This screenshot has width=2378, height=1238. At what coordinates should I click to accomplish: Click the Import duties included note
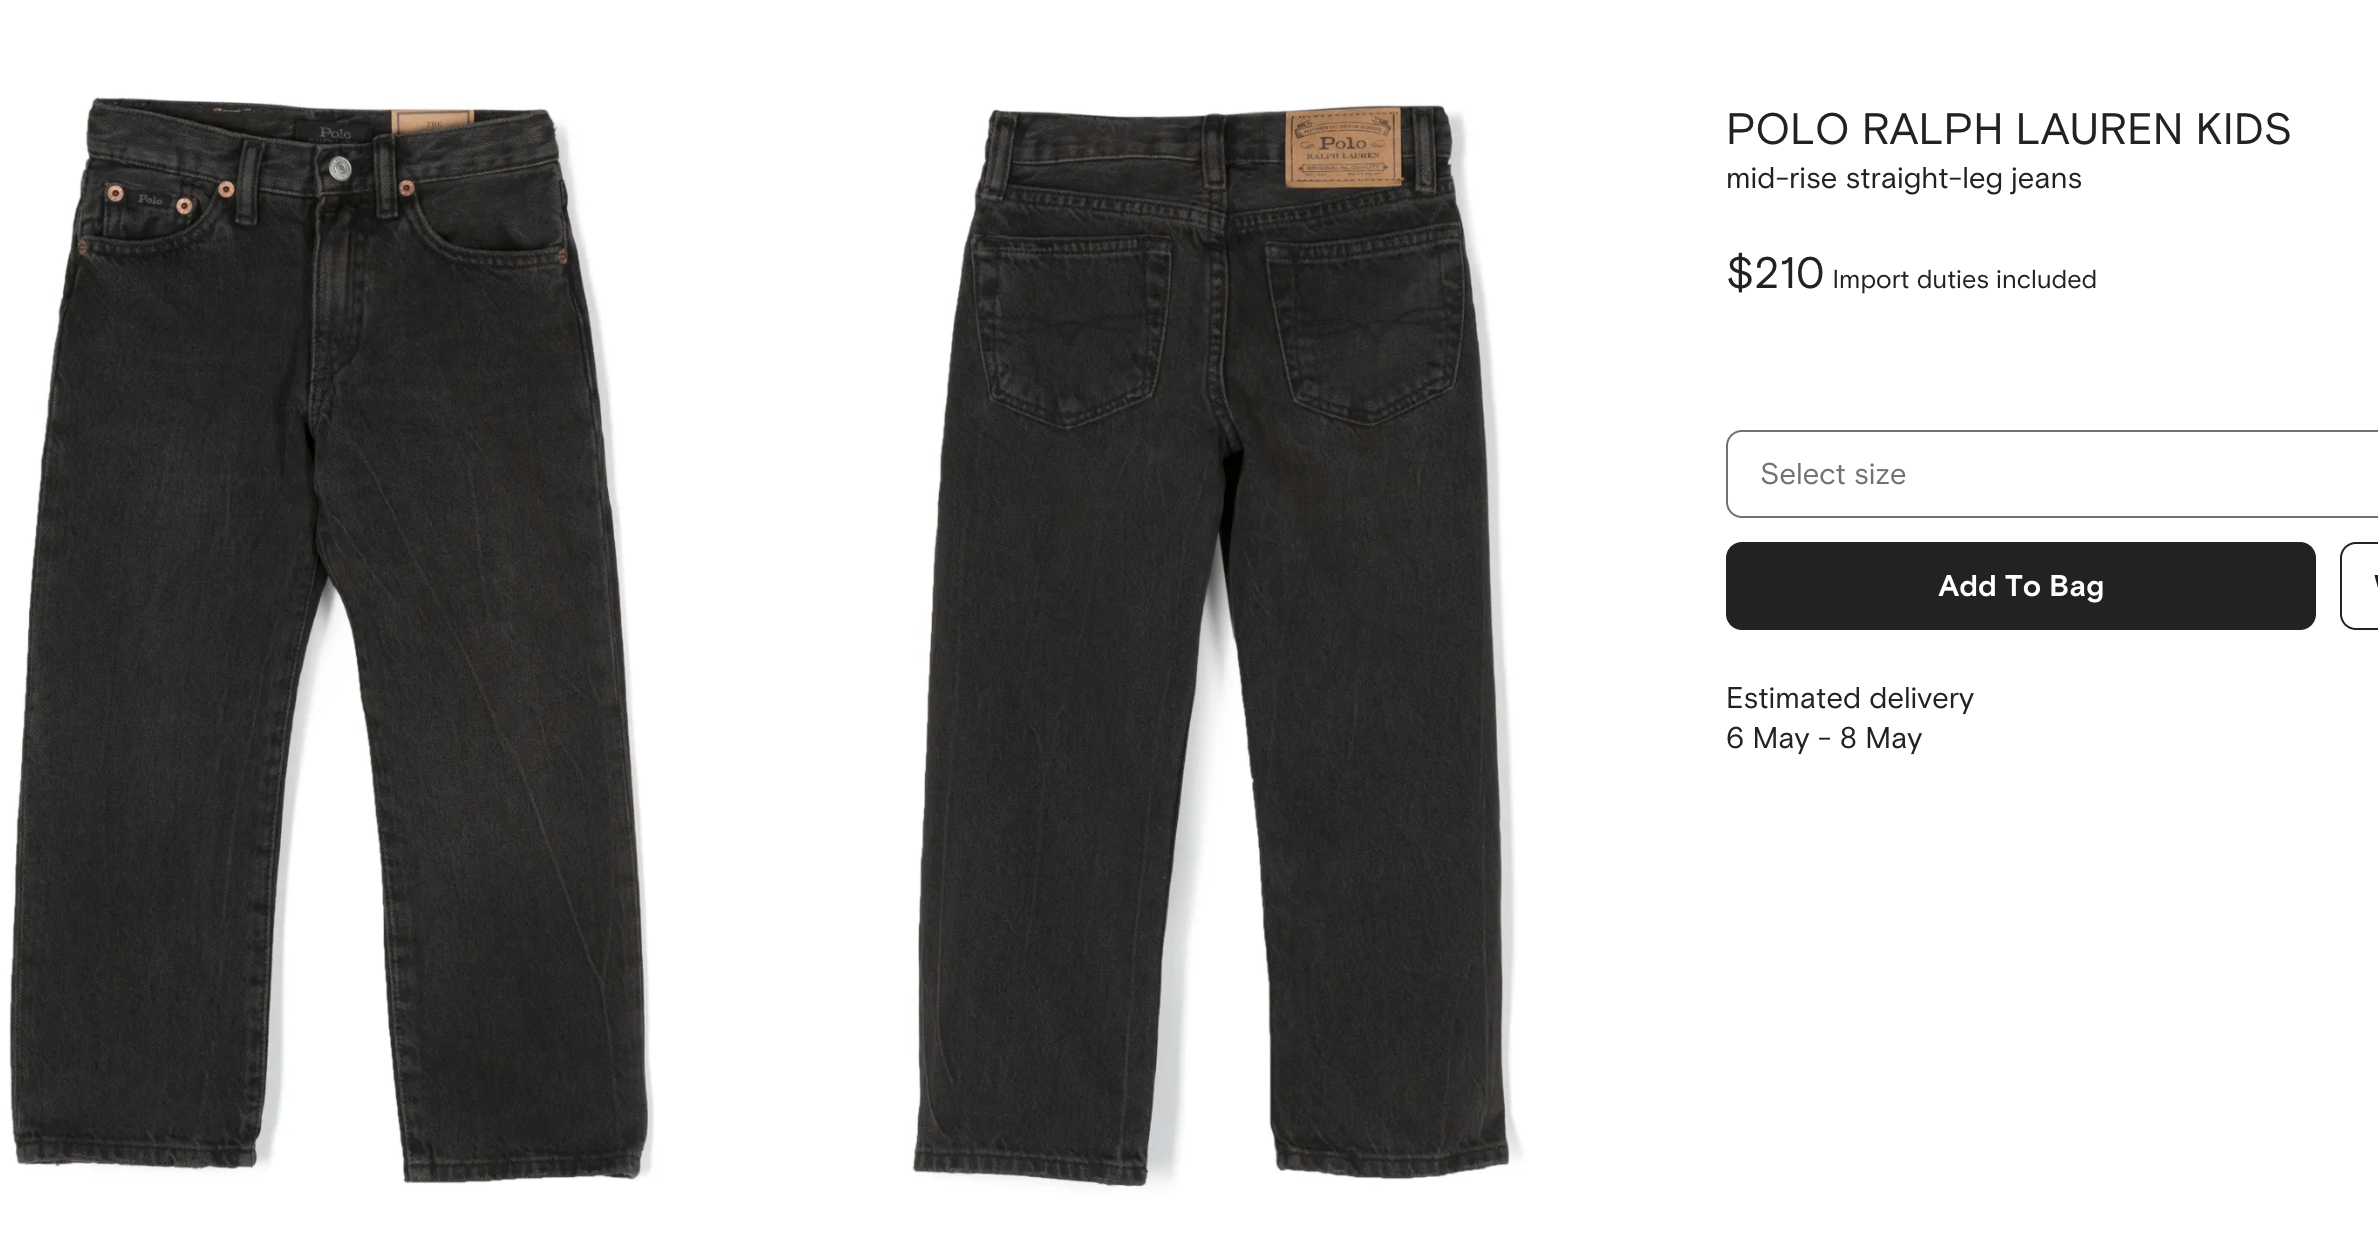[x=1964, y=279]
